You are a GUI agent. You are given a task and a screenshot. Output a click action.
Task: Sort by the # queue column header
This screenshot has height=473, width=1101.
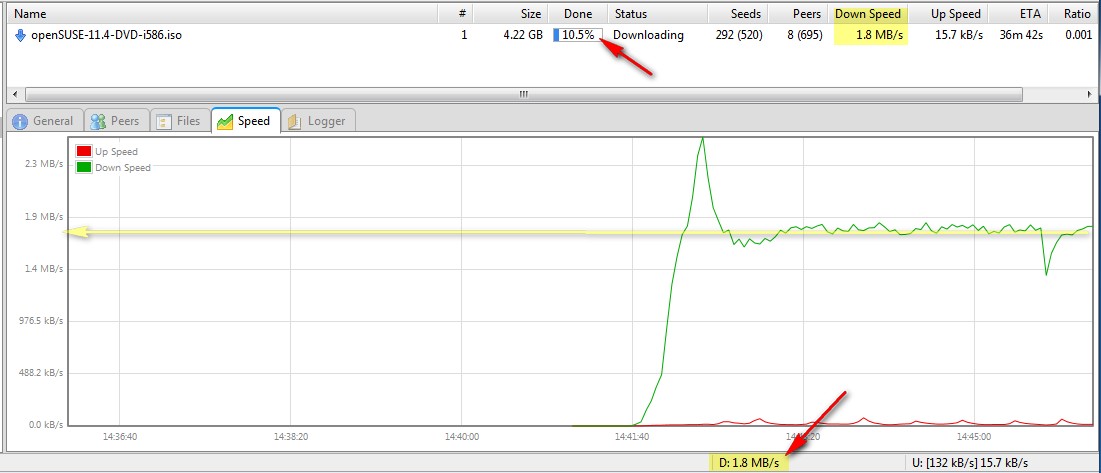455,13
